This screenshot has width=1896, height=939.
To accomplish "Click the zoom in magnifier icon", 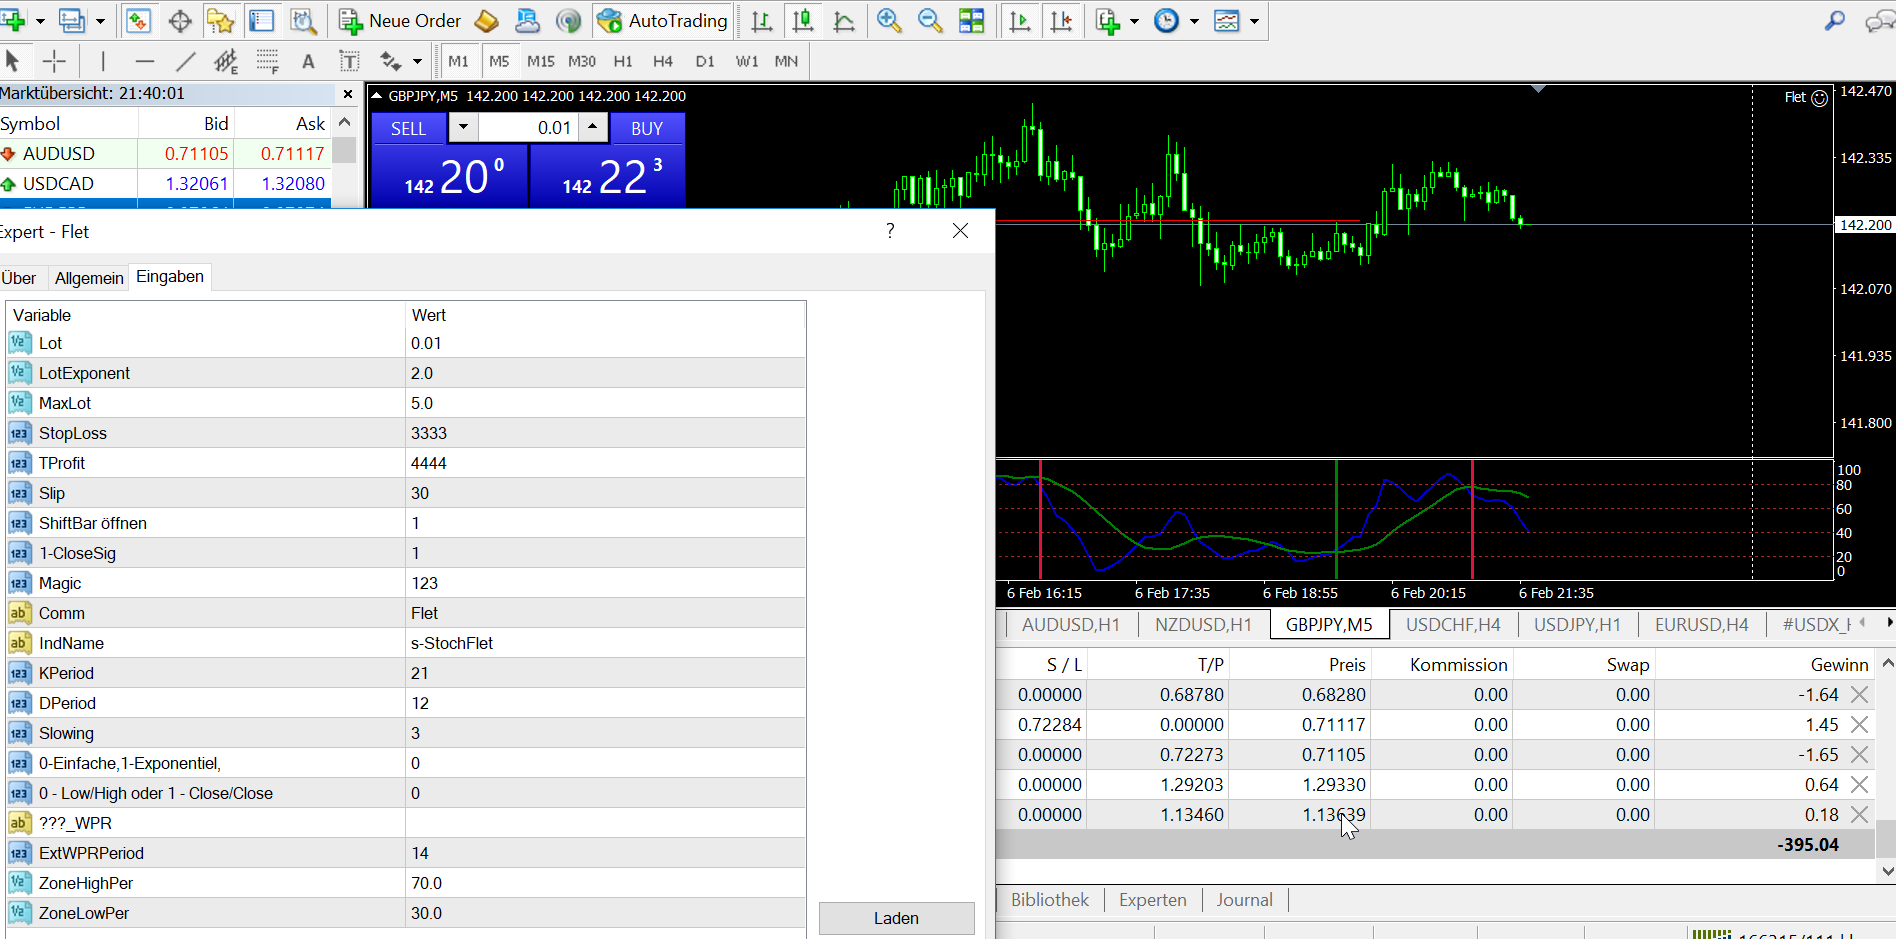I will tap(888, 21).
